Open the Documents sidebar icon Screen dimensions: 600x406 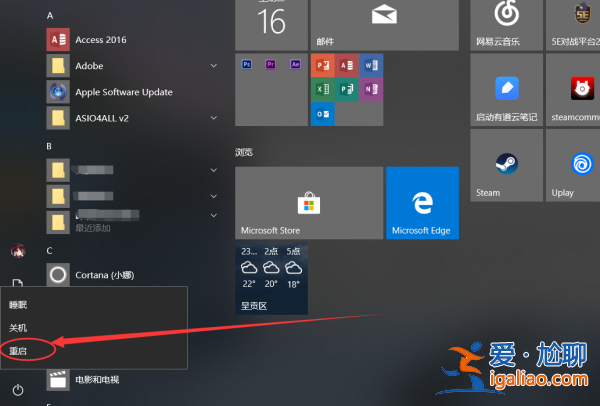pyautogui.click(x=18, y=283)
